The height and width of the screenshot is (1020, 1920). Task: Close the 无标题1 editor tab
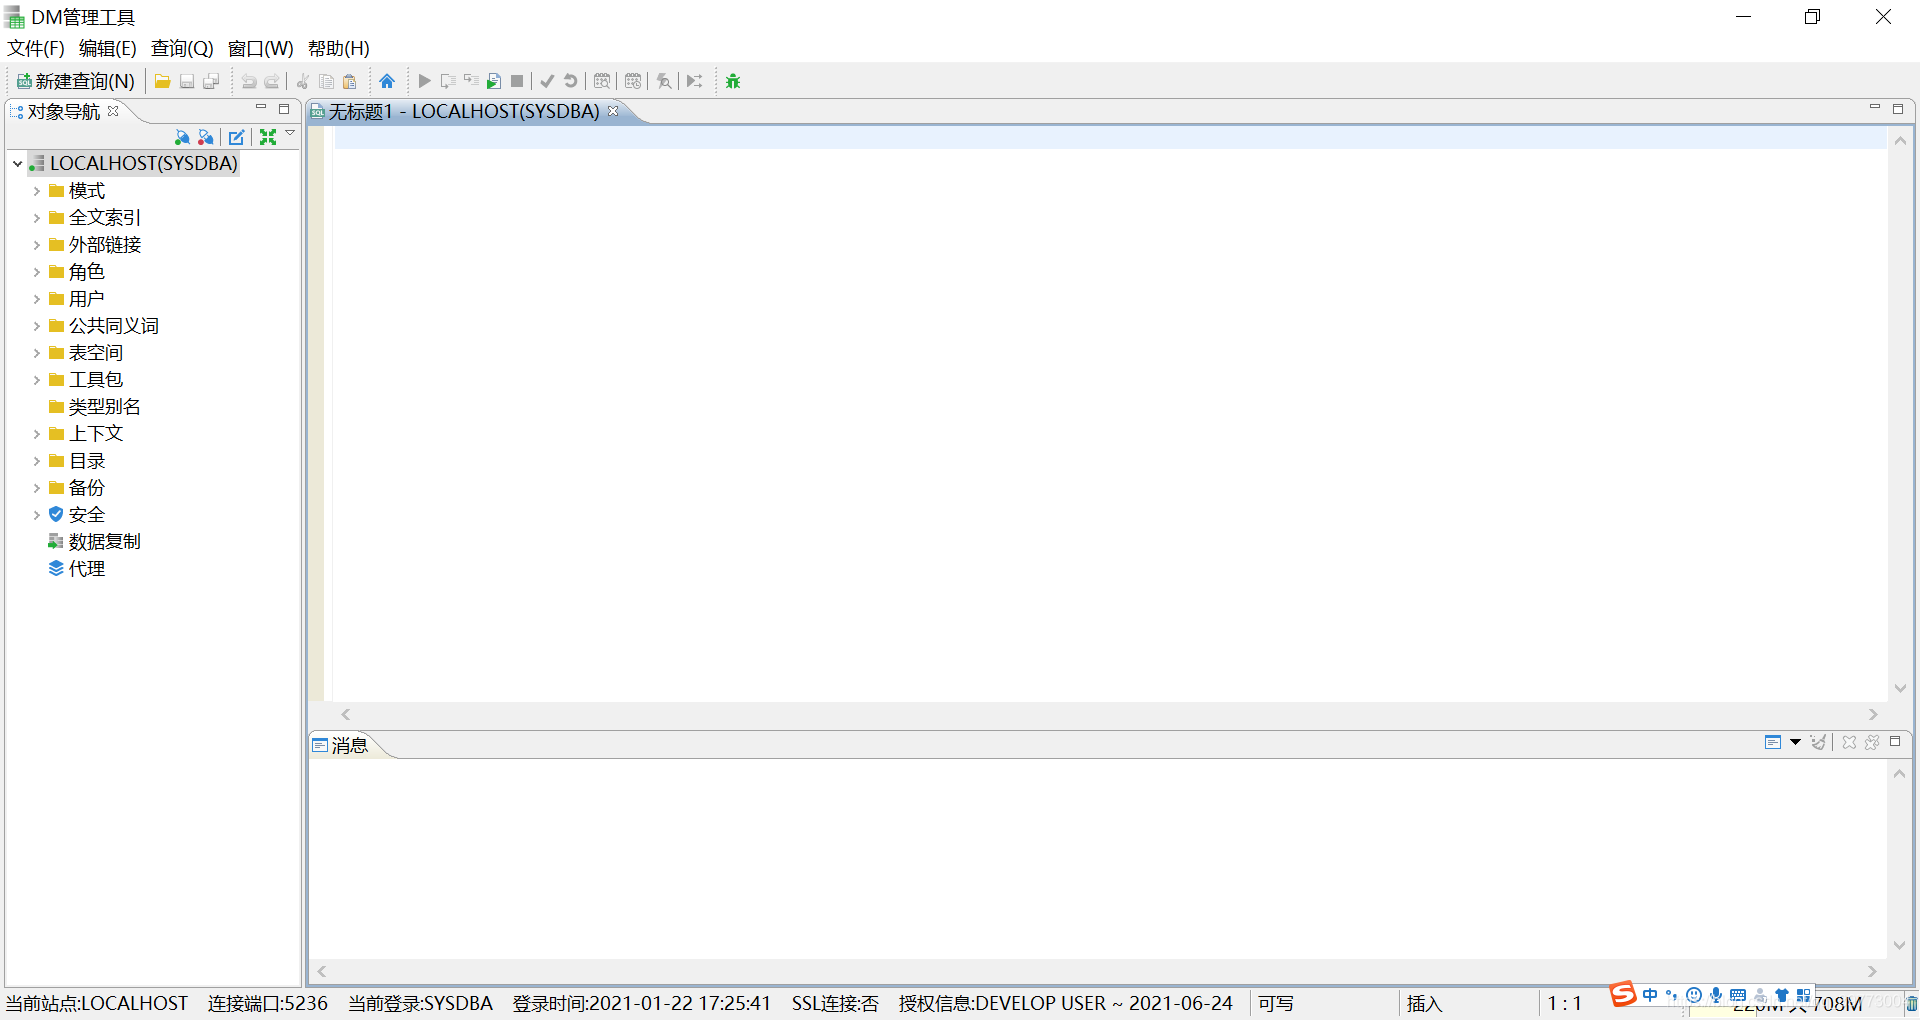coord(613,111)
